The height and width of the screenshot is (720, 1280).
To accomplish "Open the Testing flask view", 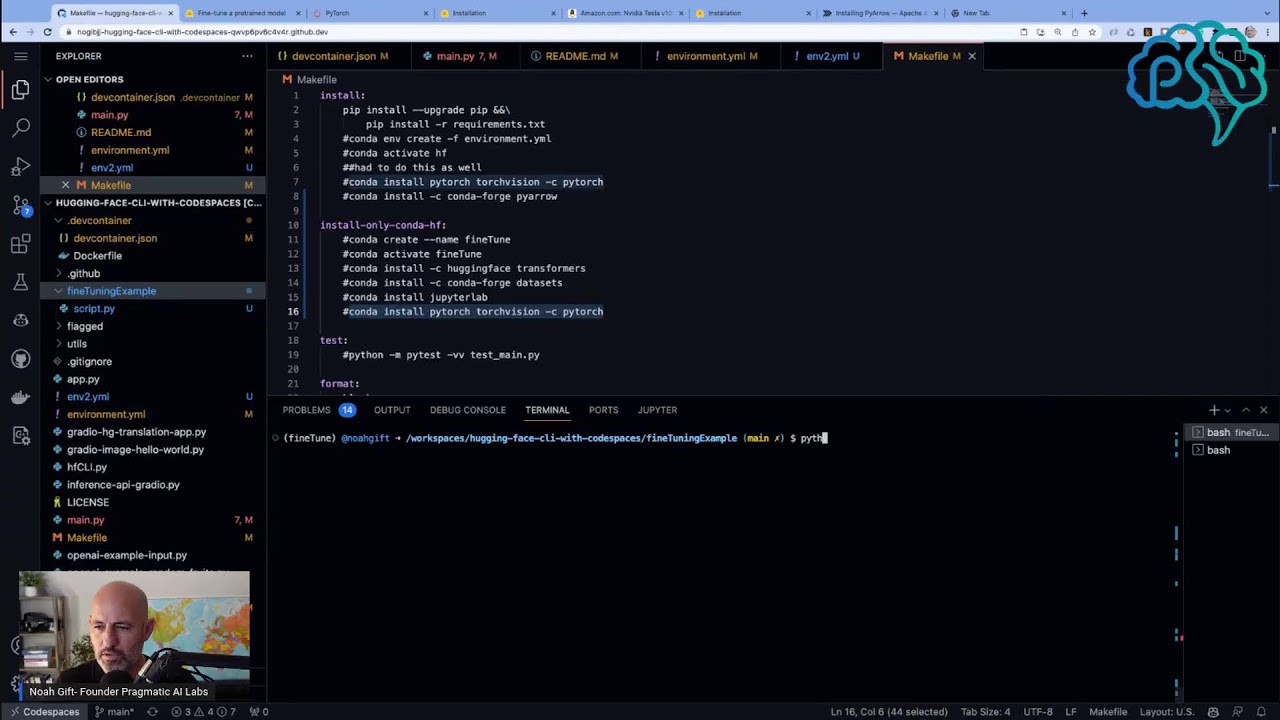I will pyautogui.click(x=21, y=282).
